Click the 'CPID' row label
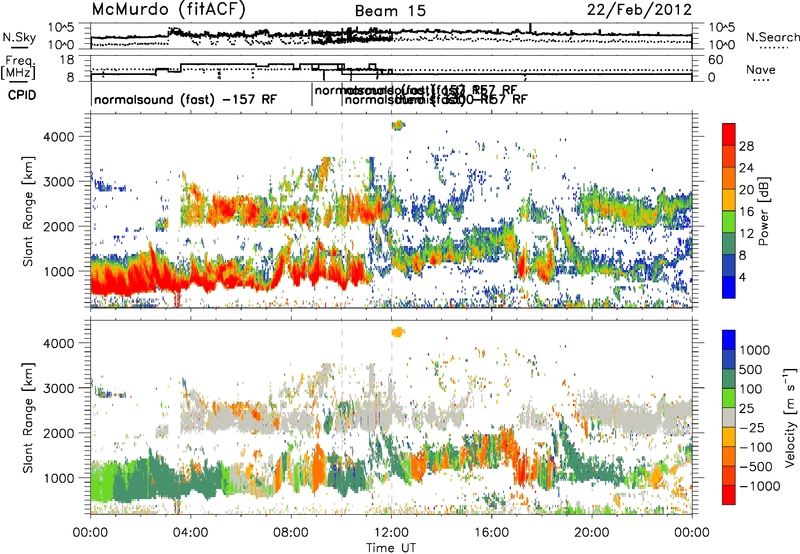 point(22,95)
